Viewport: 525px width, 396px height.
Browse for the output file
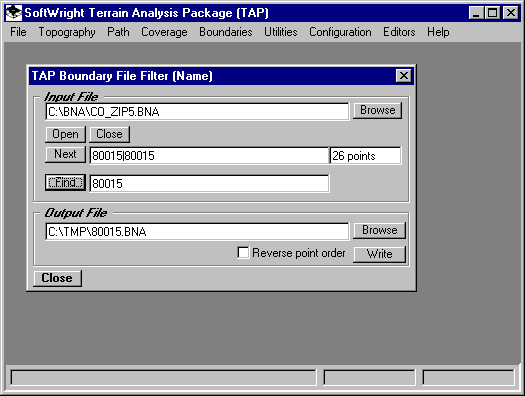click(x=379, y=230)
